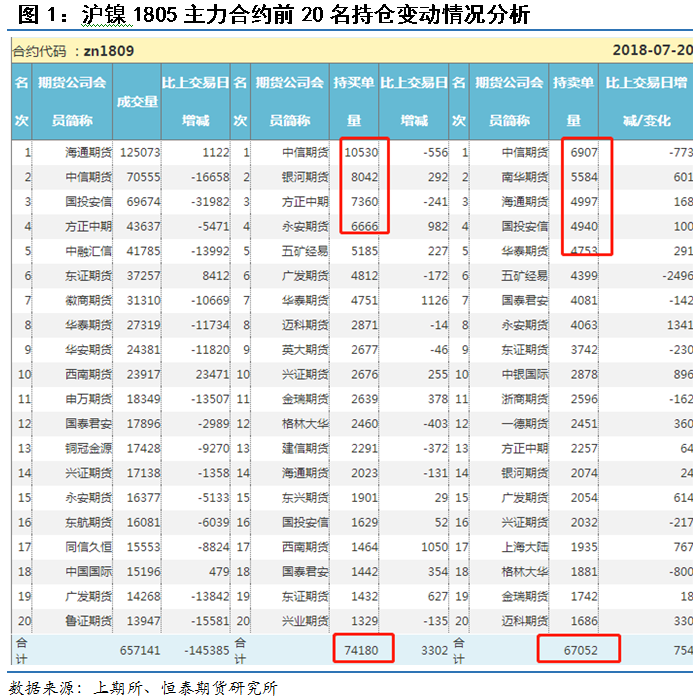The width and height of the screenshot is (697, 696).
Task: Select long position value 6666
Action: pyautogui.click(x=365, y=227)
